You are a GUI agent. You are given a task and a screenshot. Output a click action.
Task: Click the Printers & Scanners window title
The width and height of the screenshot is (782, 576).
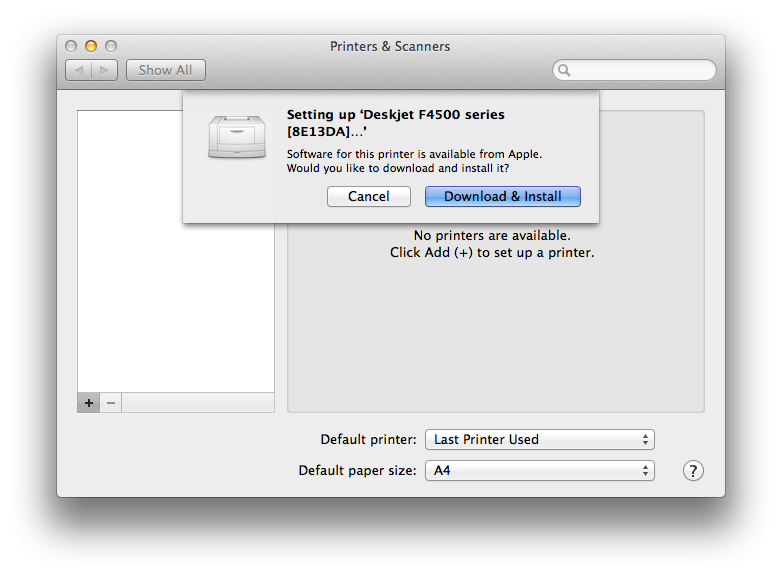[x=390, y=46]
